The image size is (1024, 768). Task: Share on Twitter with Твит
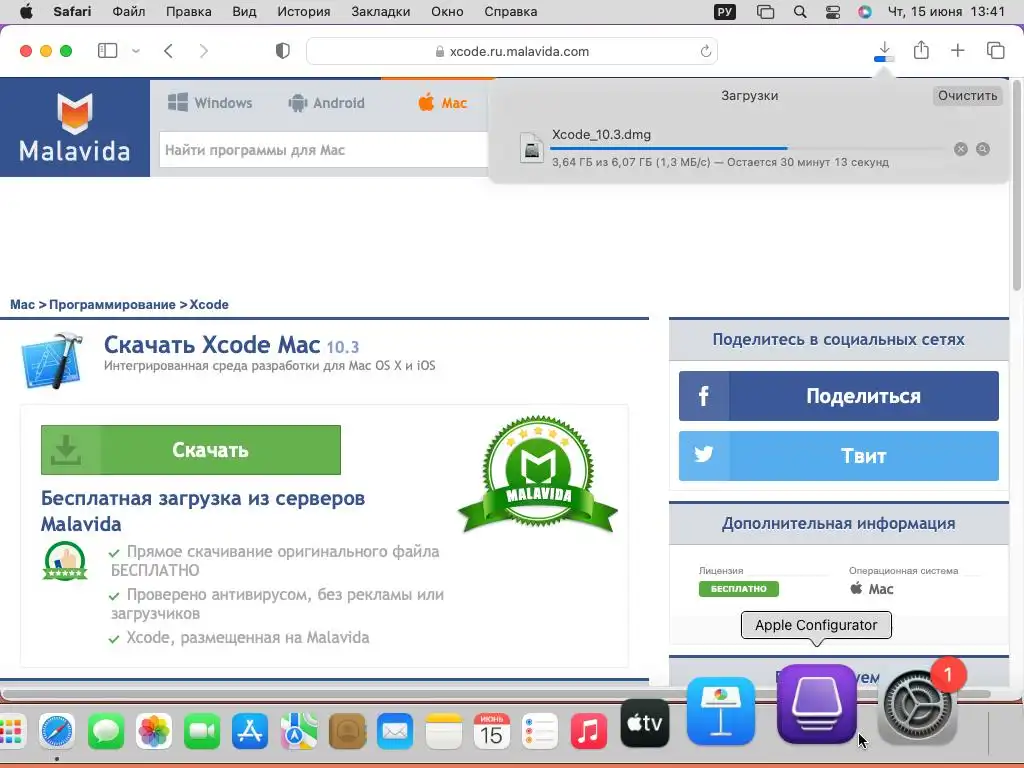(x=839, y=456)
